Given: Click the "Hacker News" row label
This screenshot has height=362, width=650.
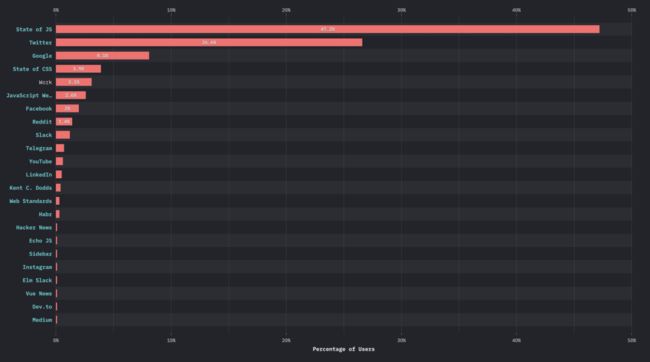Looking at the screenshot, I should click(34, 228).
